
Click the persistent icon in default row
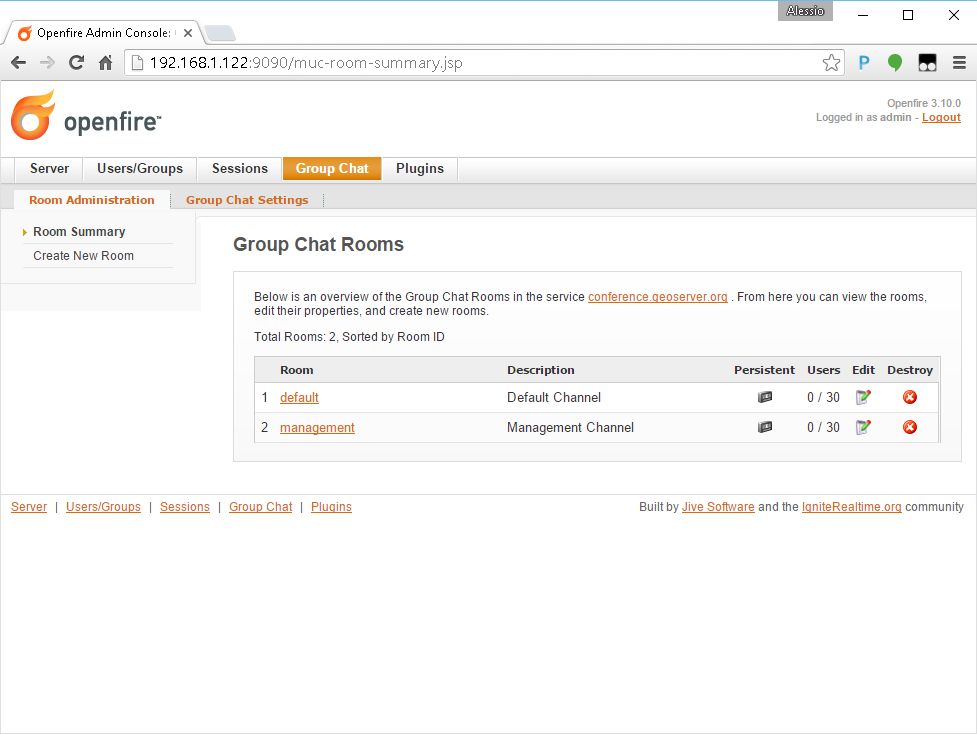click(x=765, y=397)
